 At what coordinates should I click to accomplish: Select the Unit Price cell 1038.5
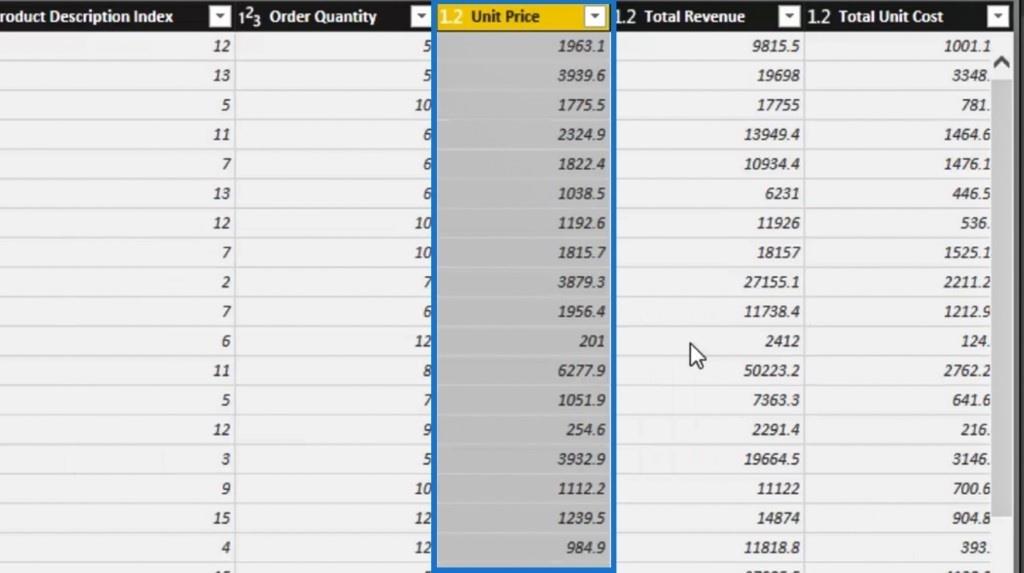click(523, 193)
